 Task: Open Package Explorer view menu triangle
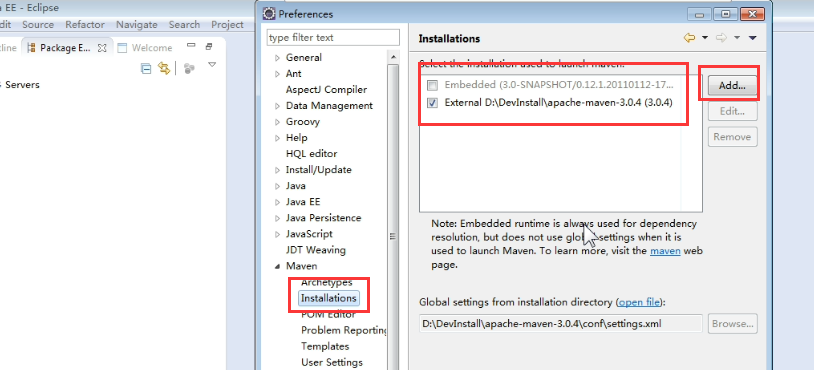(x=211, y=65)
